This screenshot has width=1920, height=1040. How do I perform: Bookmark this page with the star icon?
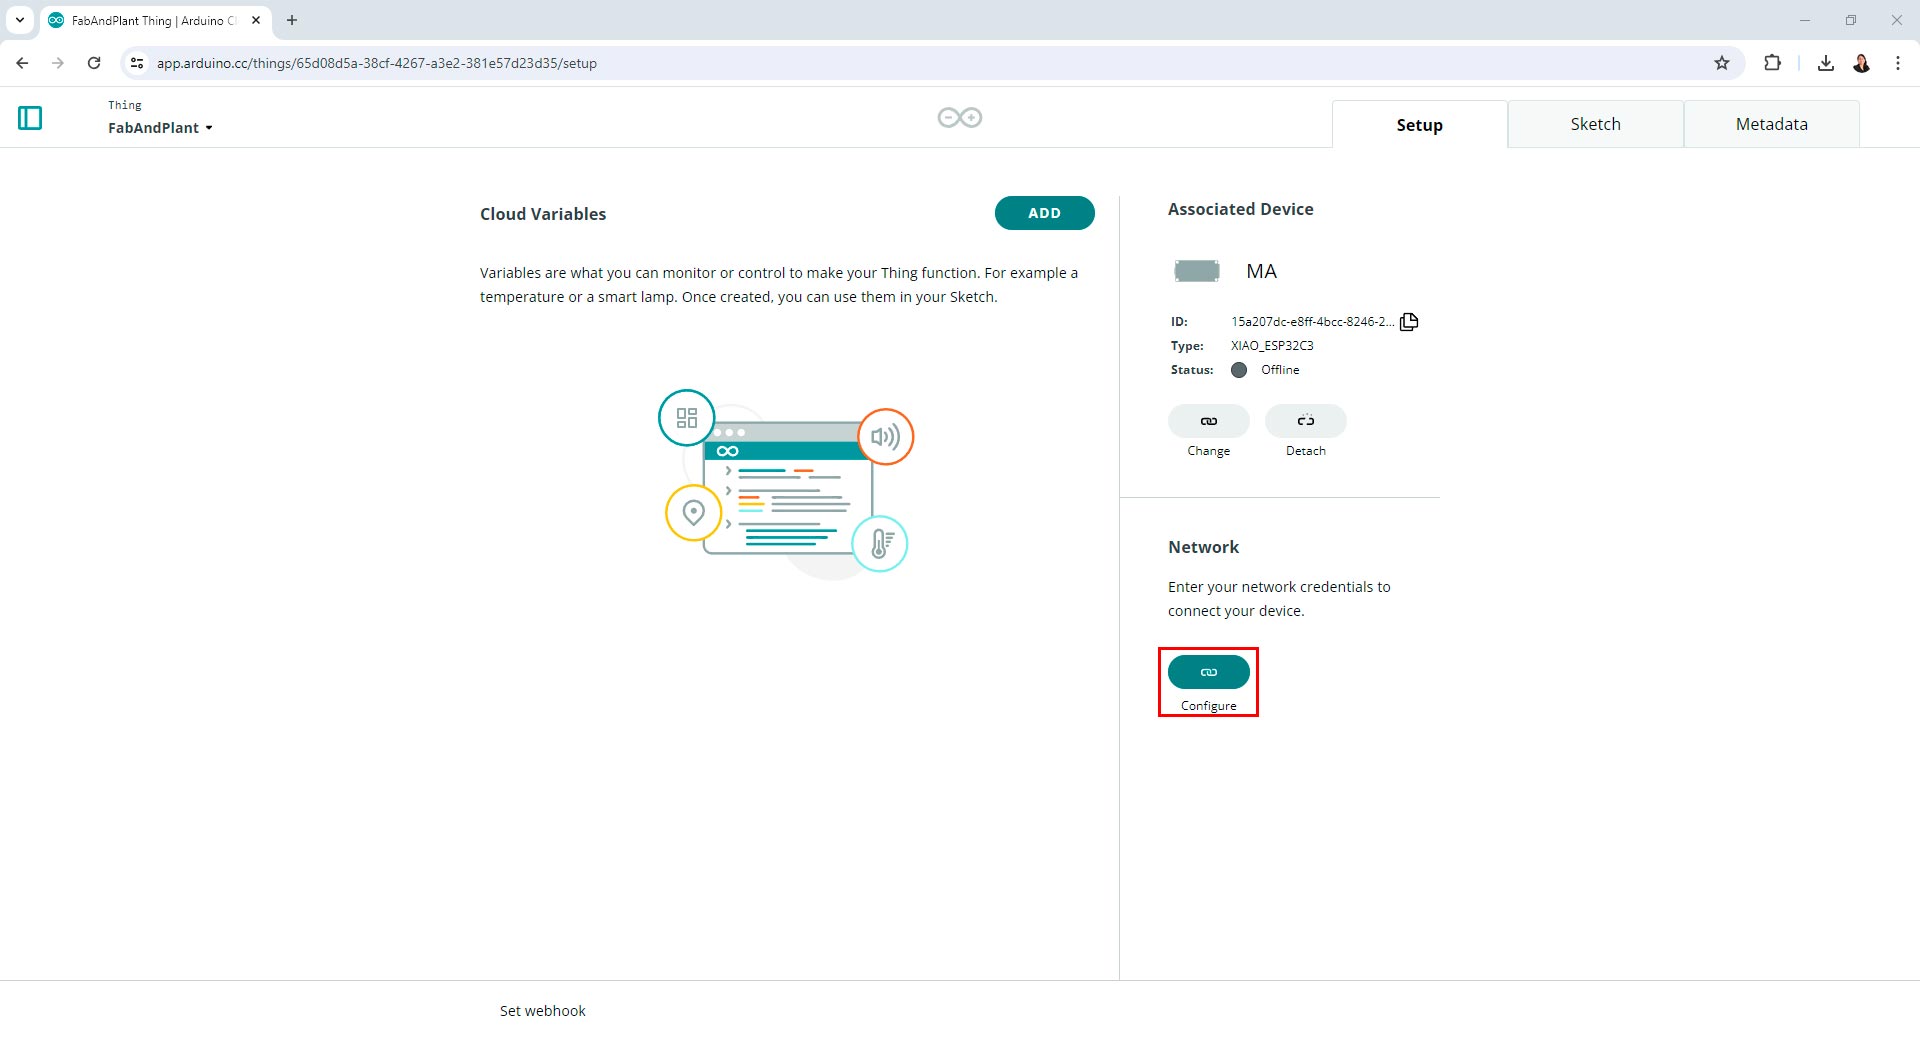click(1721, 63)
